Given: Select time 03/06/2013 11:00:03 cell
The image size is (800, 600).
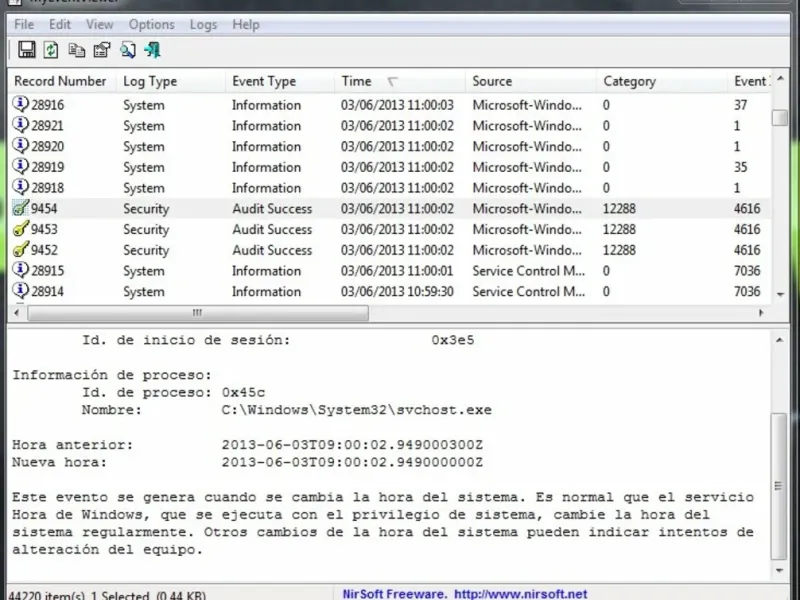Looking at the screenshot, I should click(x=397, y=105).
